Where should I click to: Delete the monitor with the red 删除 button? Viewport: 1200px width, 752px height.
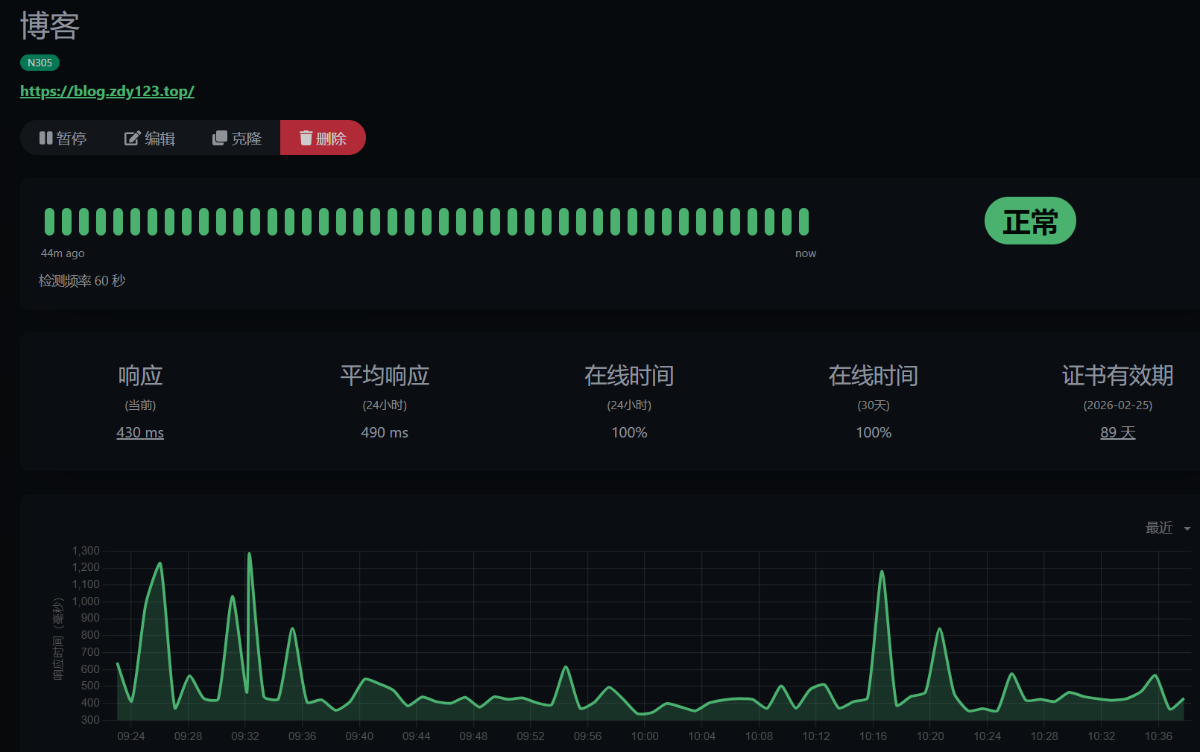tap(322, 138)
